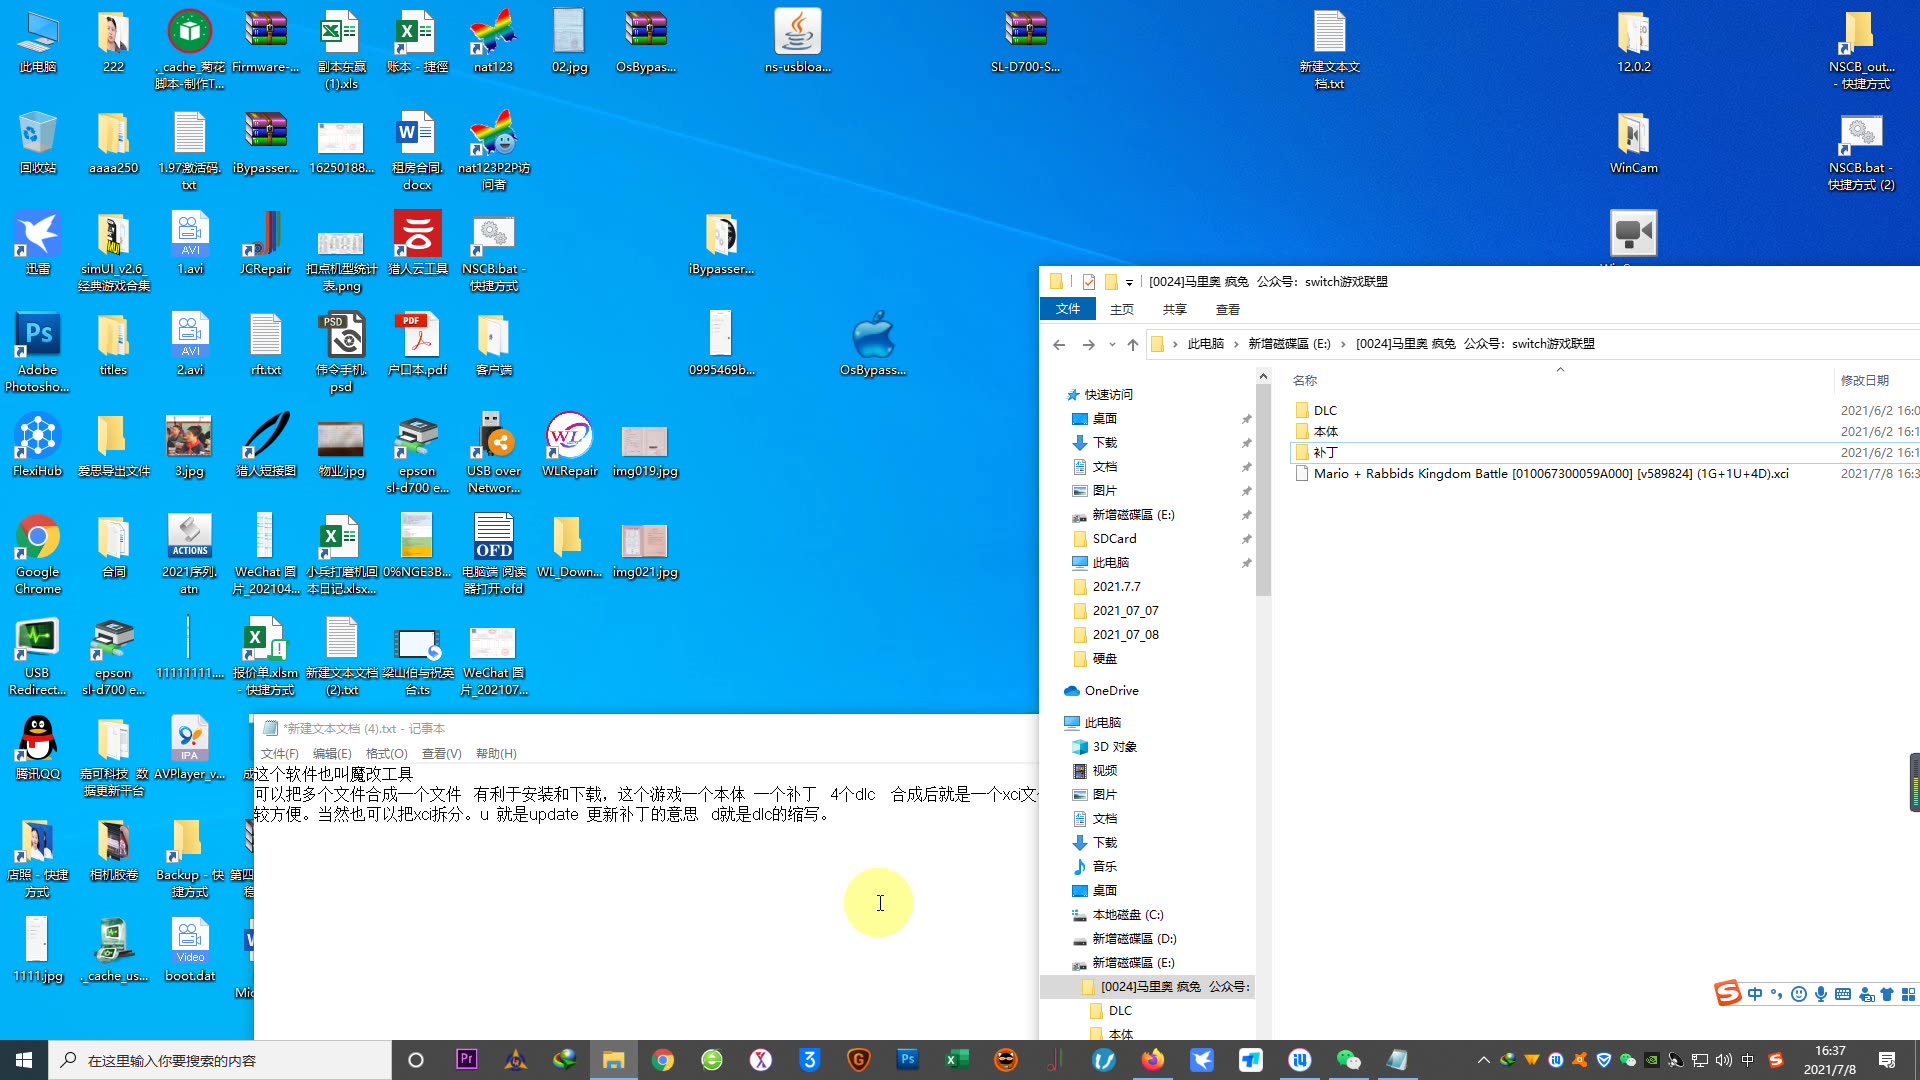The image size is (1920, 1080).
Task: Open 迅雷 desktop shortcut
Action: 38,243
